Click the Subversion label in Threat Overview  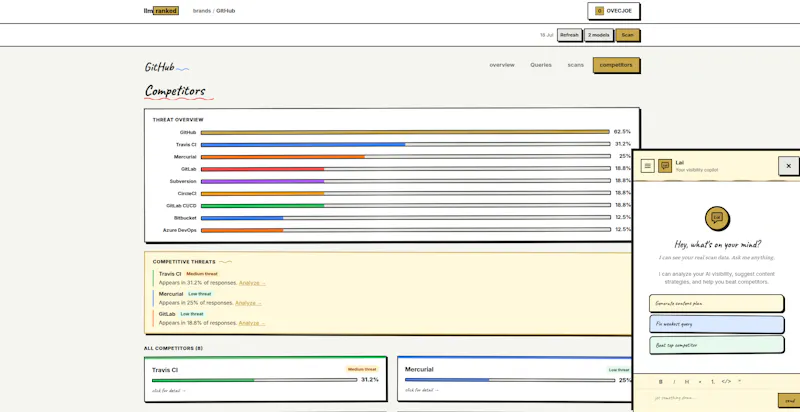tap(183, 181)
